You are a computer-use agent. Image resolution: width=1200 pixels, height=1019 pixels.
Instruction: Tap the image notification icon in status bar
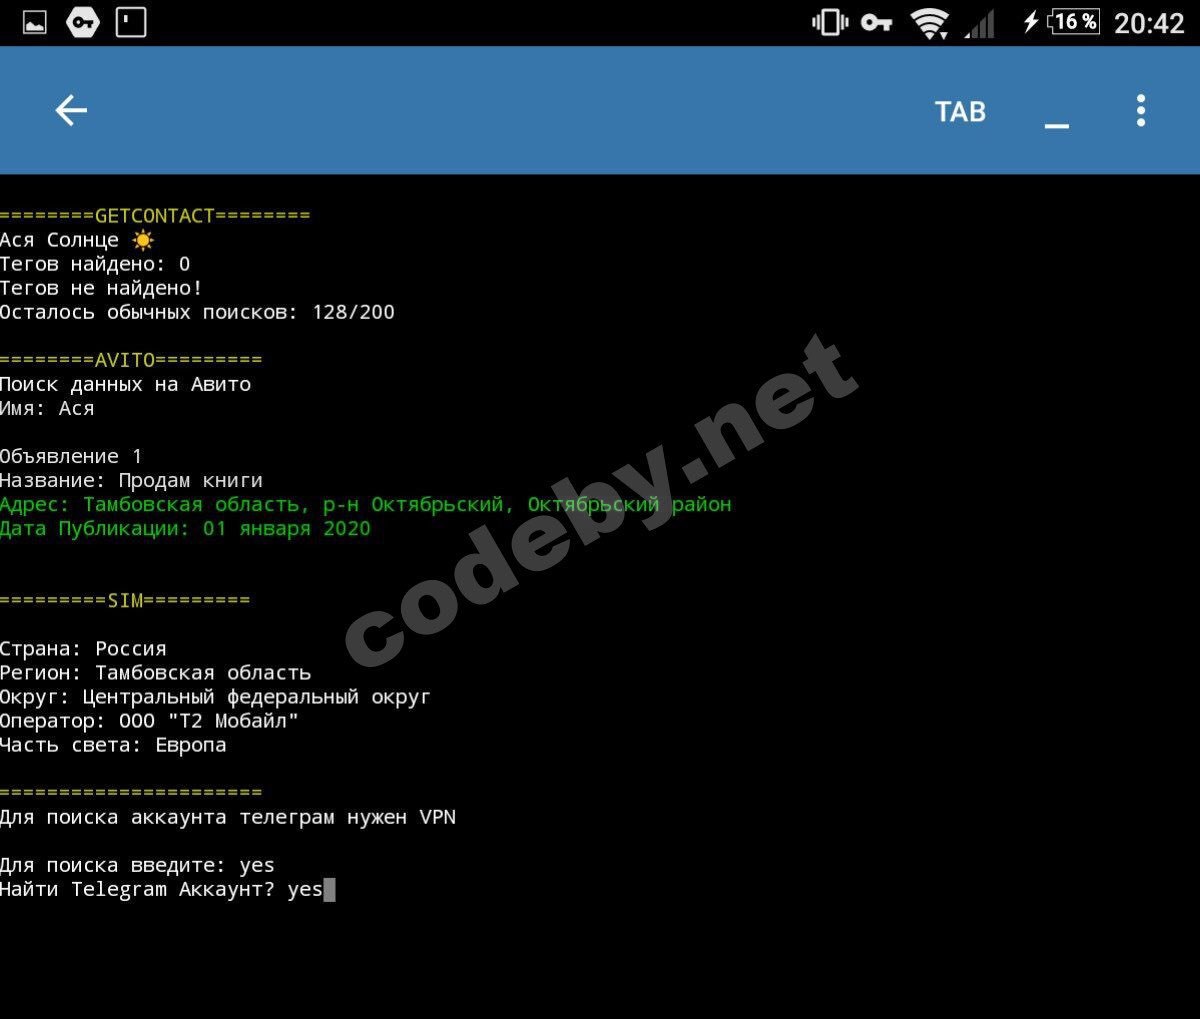coord(34,22)
